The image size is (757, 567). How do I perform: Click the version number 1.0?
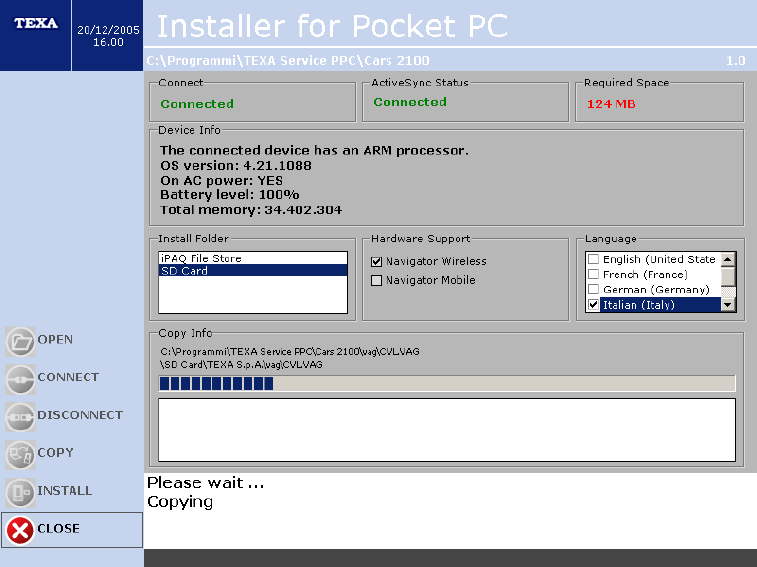click(736, 61)
